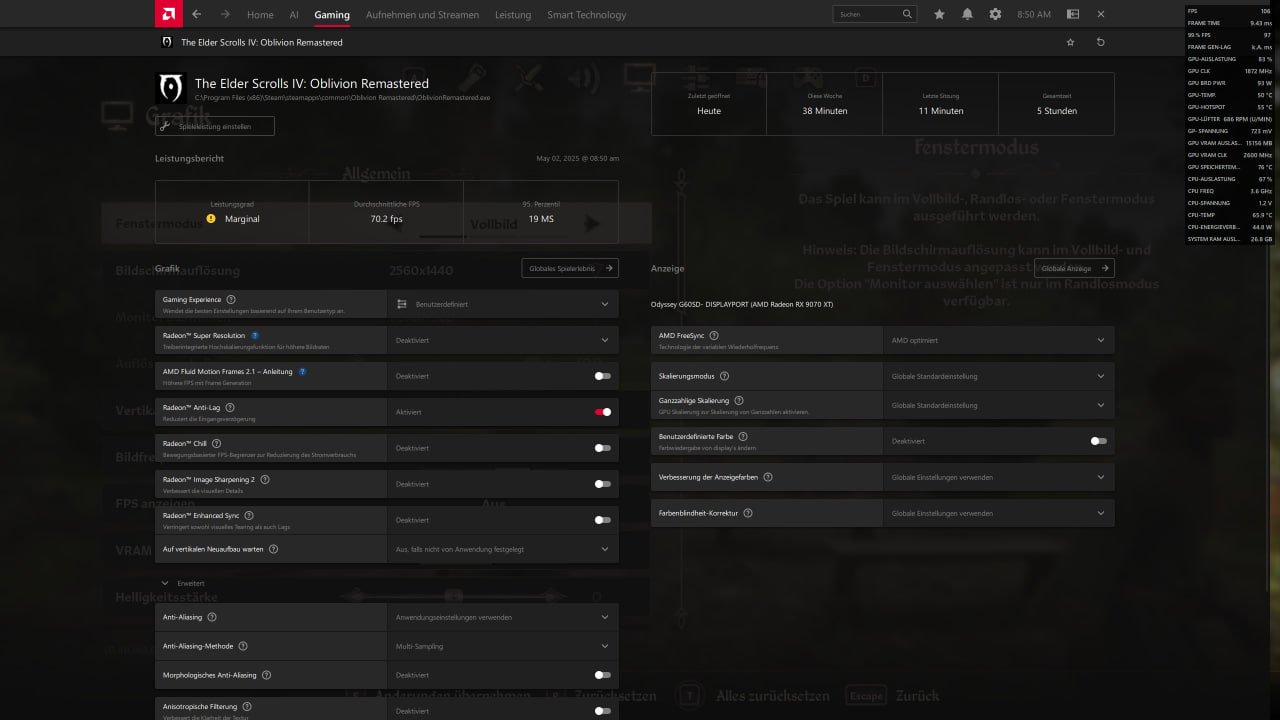
Task: Open help for Morphologisches Anti-Aliasing
Action: click(x=266, y=675)
